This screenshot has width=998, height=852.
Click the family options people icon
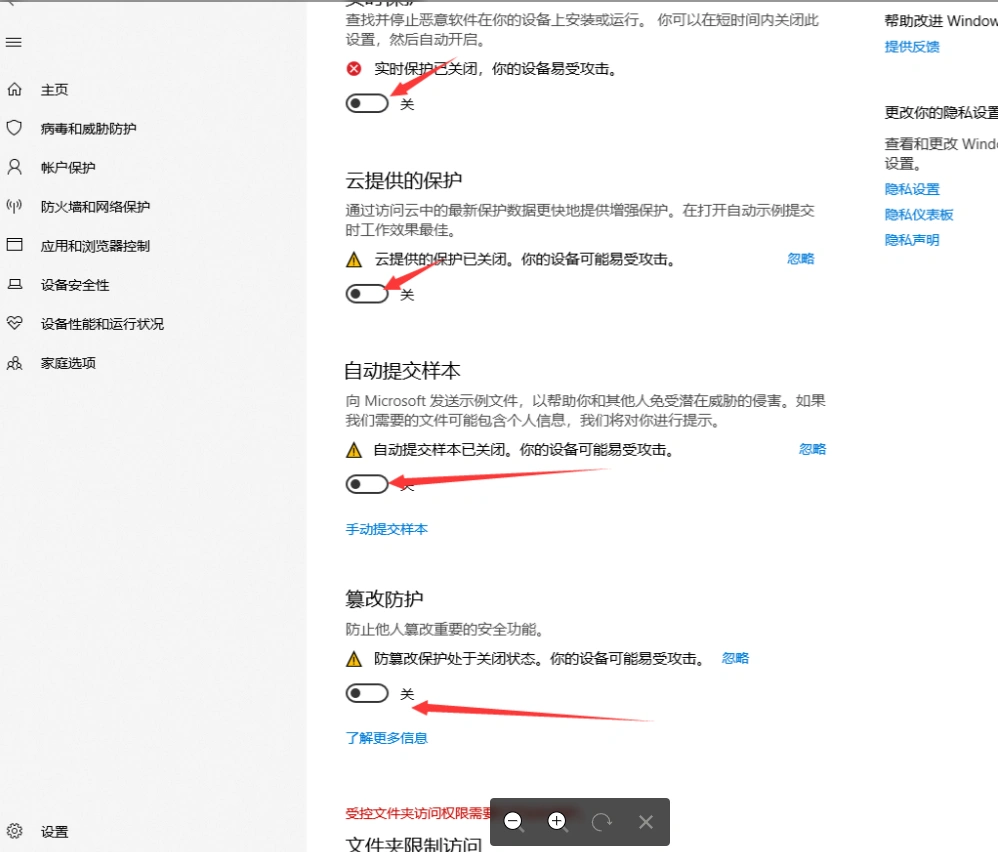[14, 363]
